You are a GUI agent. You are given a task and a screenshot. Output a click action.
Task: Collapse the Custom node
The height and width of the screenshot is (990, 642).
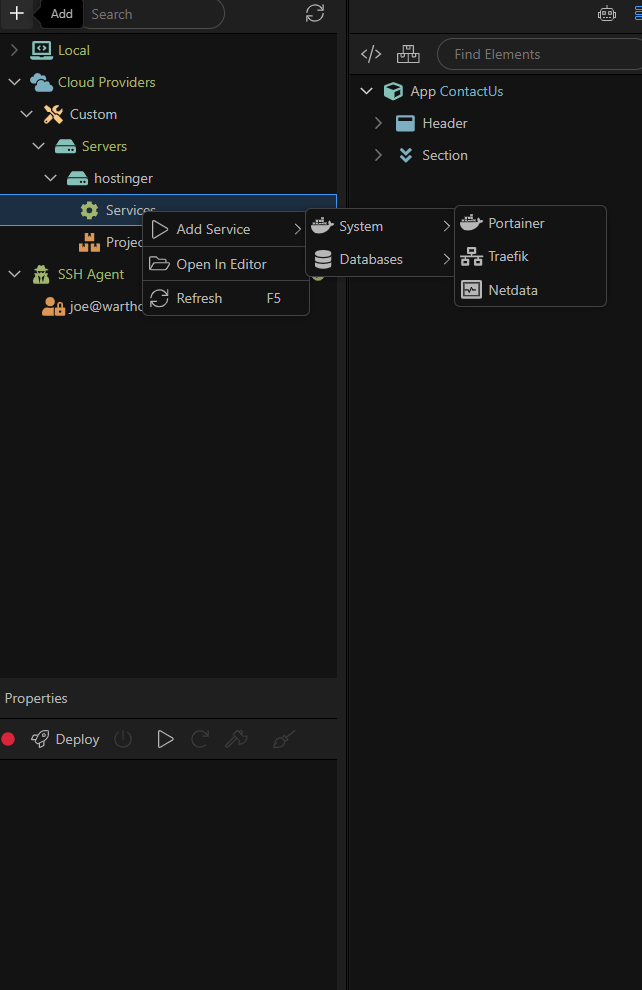[x=27, y=114]
